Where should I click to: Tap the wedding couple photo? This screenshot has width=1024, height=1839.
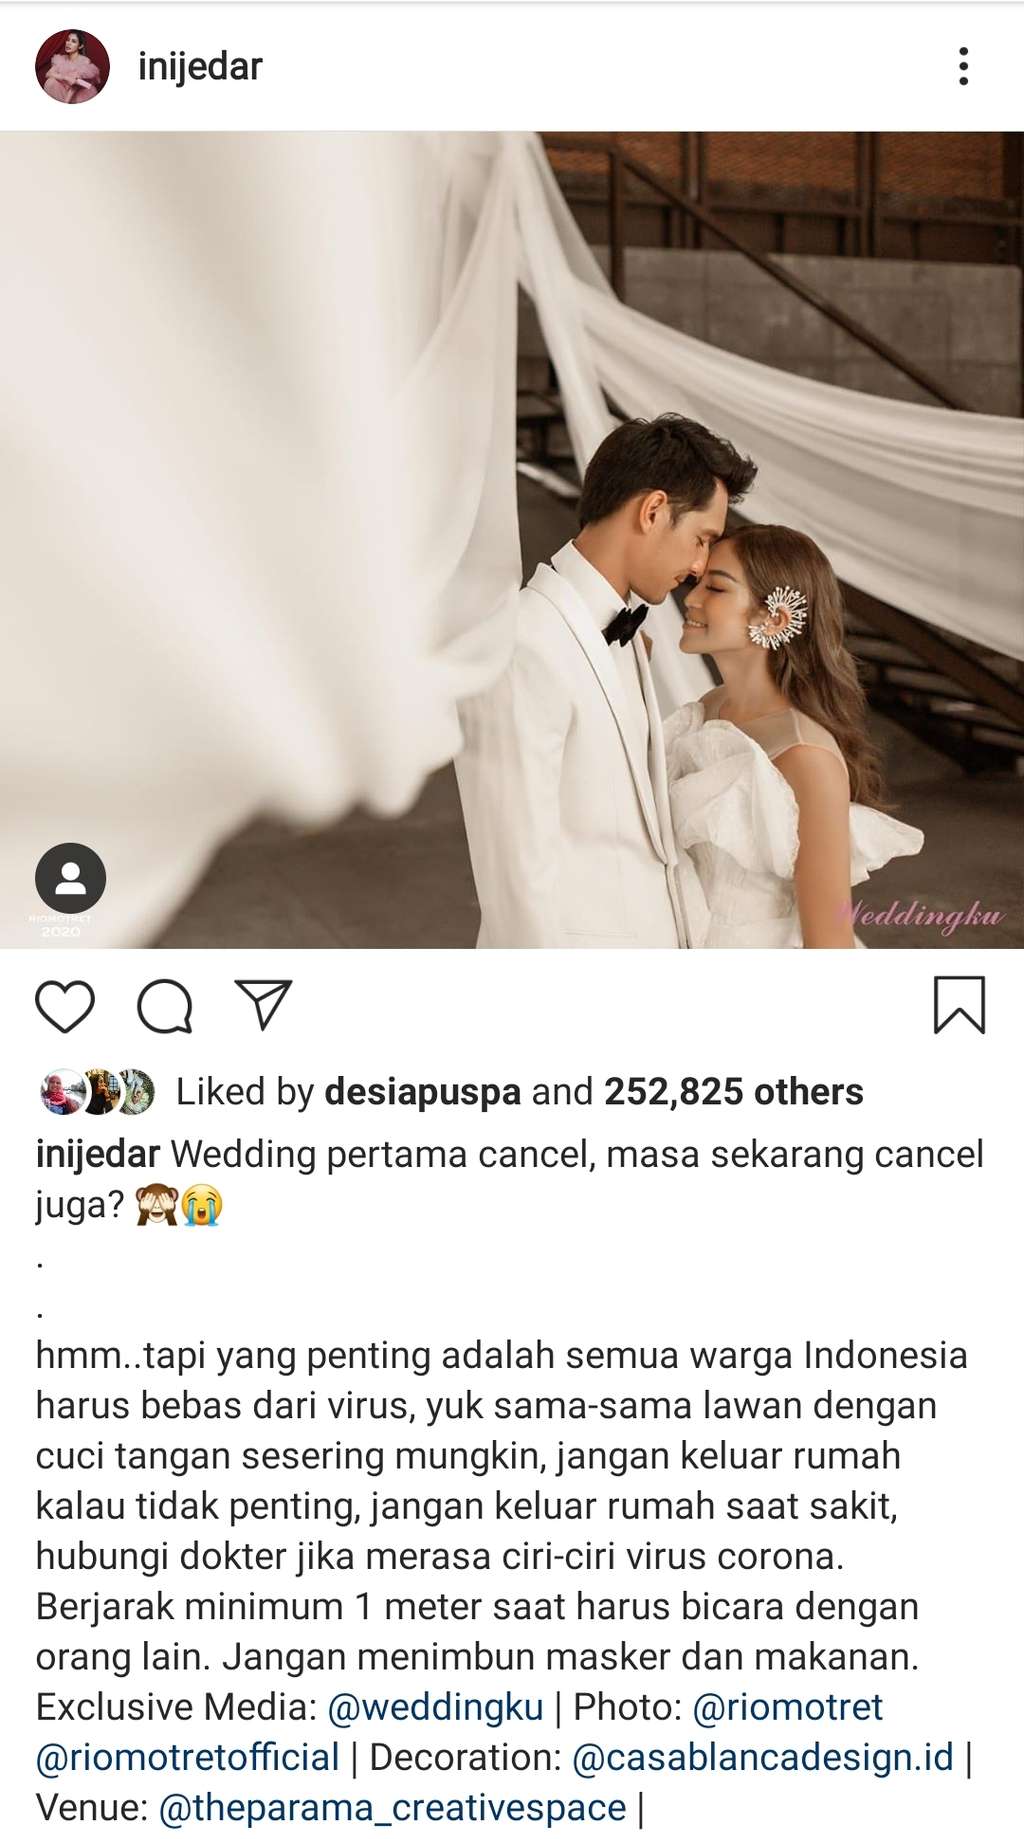click(x=512, y=540)
